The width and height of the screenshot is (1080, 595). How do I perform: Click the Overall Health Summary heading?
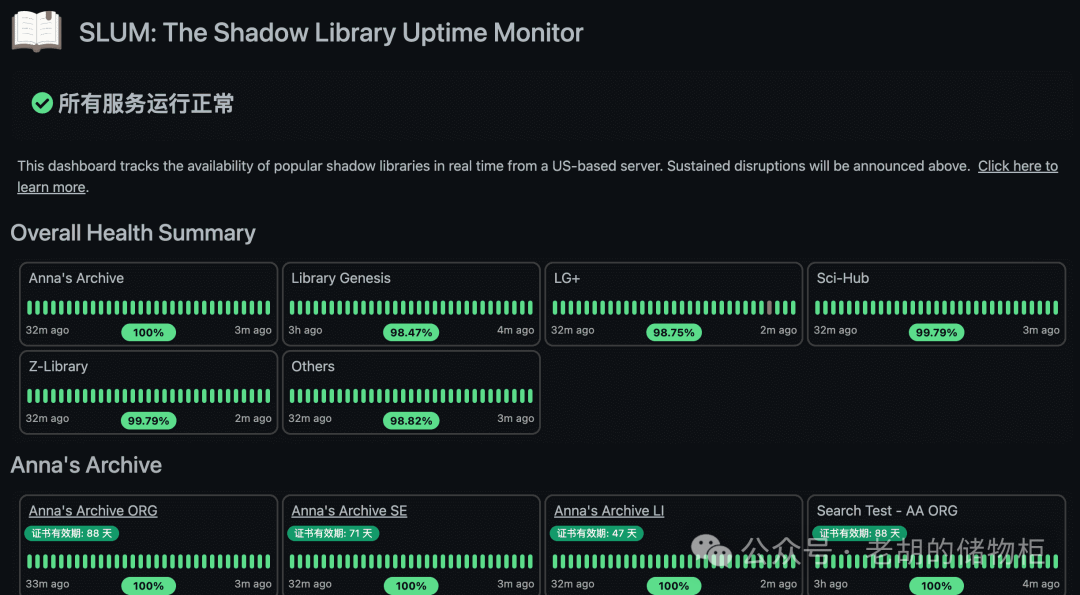133,233
